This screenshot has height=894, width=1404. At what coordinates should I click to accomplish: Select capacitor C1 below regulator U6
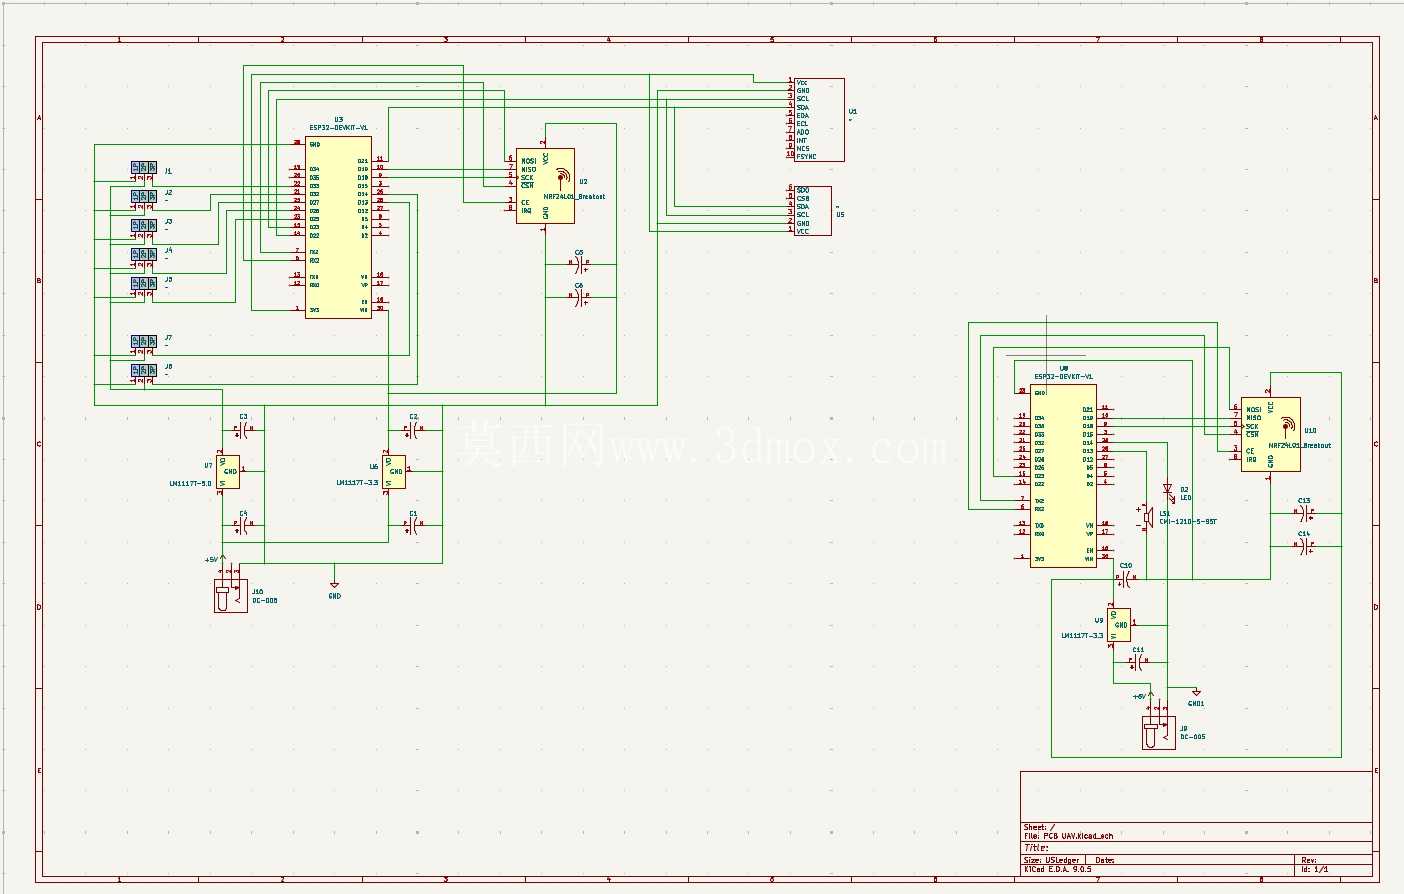coord(413,524)
